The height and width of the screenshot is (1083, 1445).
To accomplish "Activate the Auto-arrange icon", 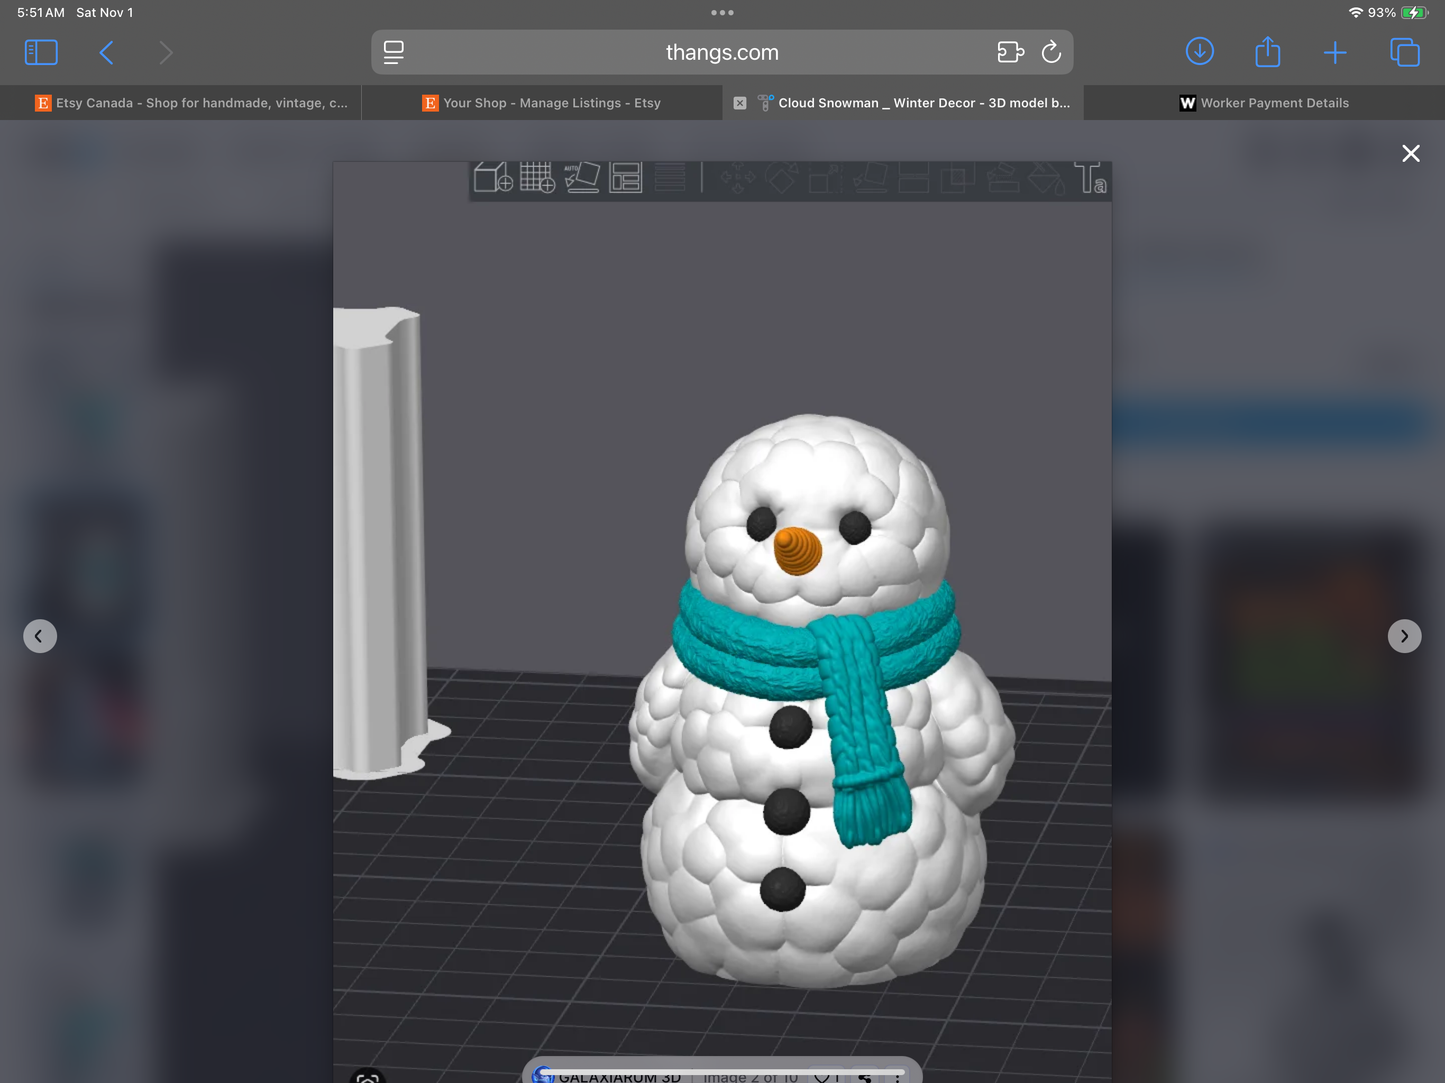I will point(582,178).
